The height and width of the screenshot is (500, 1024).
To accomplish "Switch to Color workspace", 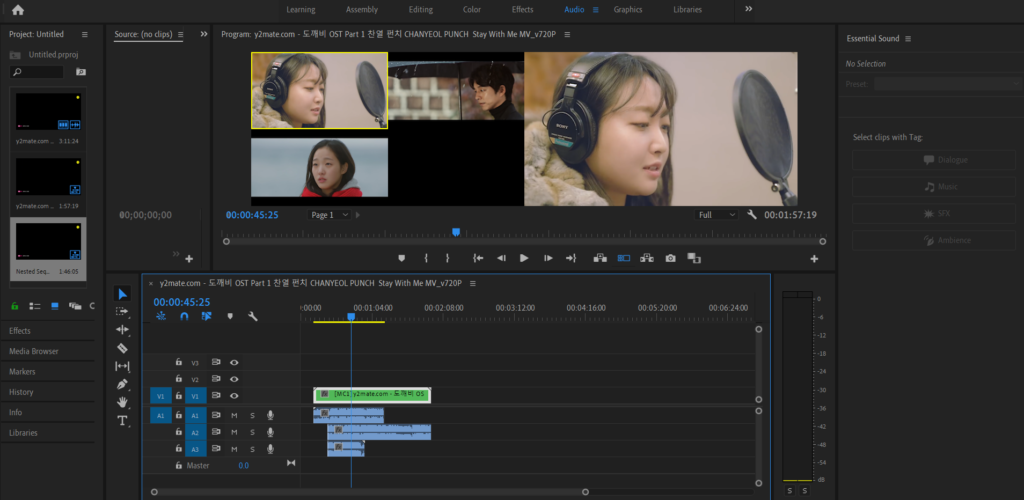I will (472, 9).
